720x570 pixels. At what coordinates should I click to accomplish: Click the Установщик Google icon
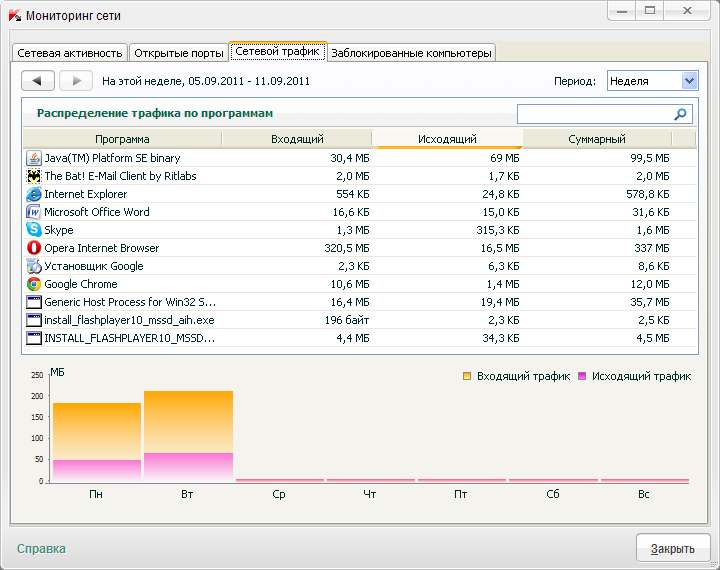33,266
